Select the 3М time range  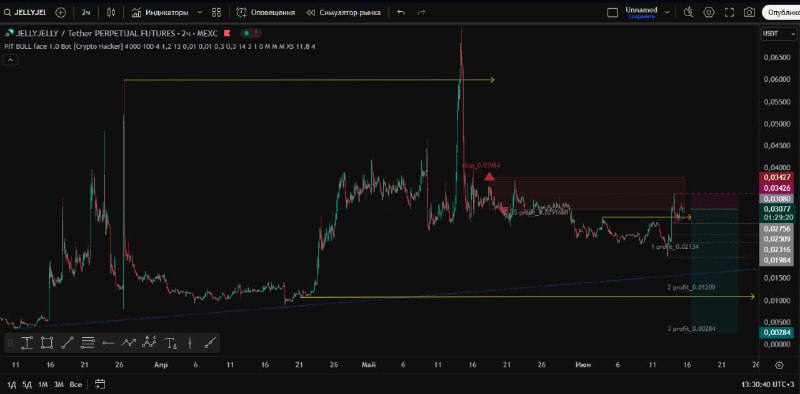59,384
